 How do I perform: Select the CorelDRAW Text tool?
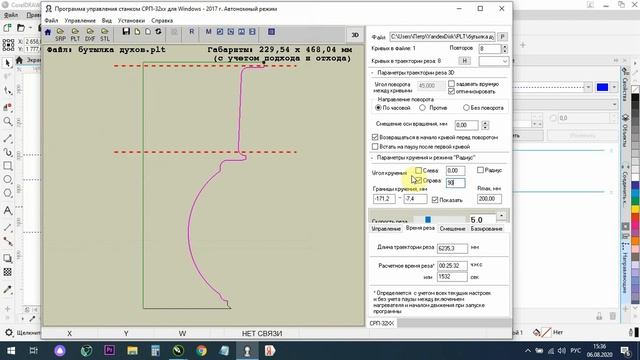point(7,211)
